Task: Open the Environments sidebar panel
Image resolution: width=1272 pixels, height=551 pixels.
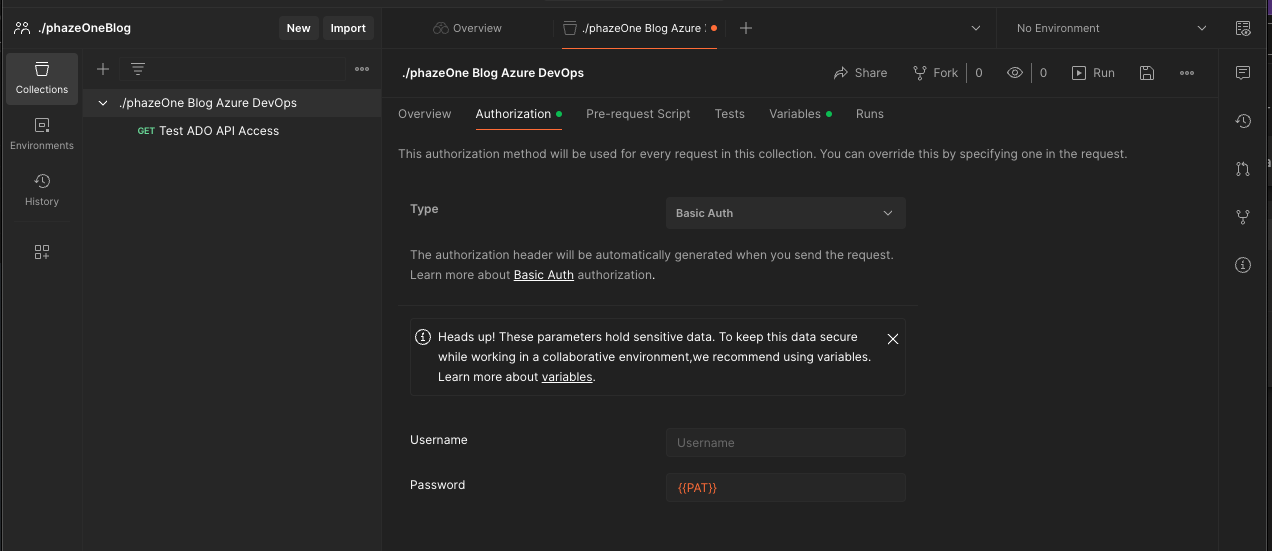Action: (41, 134)
